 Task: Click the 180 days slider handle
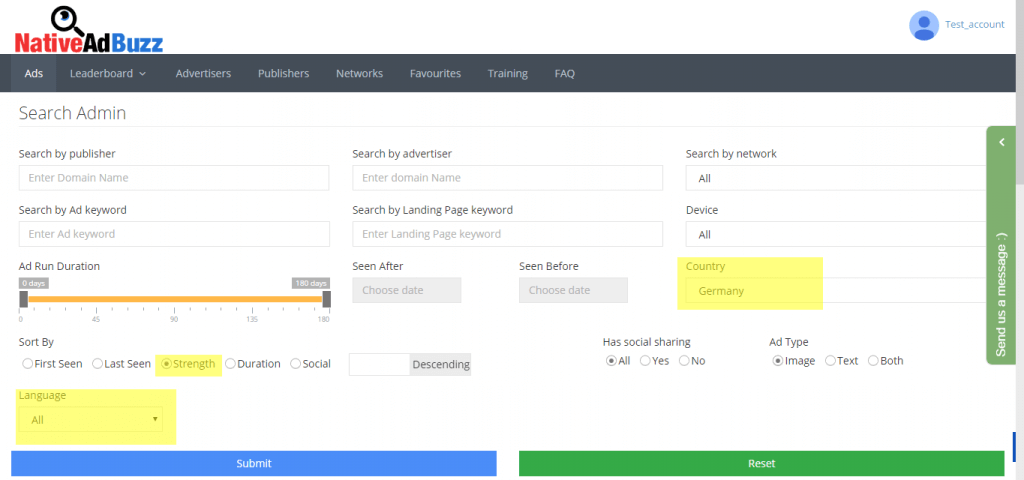pyautogui.click(x=327, y=299)
